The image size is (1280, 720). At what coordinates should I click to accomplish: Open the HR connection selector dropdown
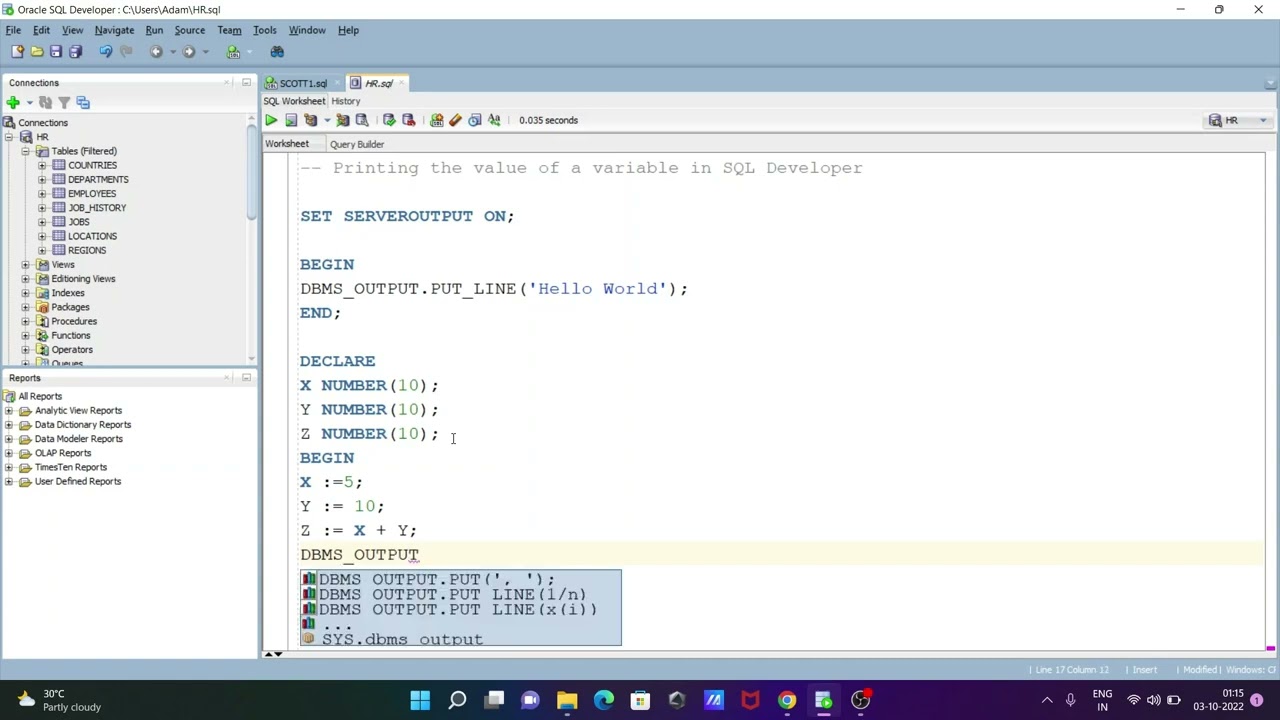pos(1263,120)
